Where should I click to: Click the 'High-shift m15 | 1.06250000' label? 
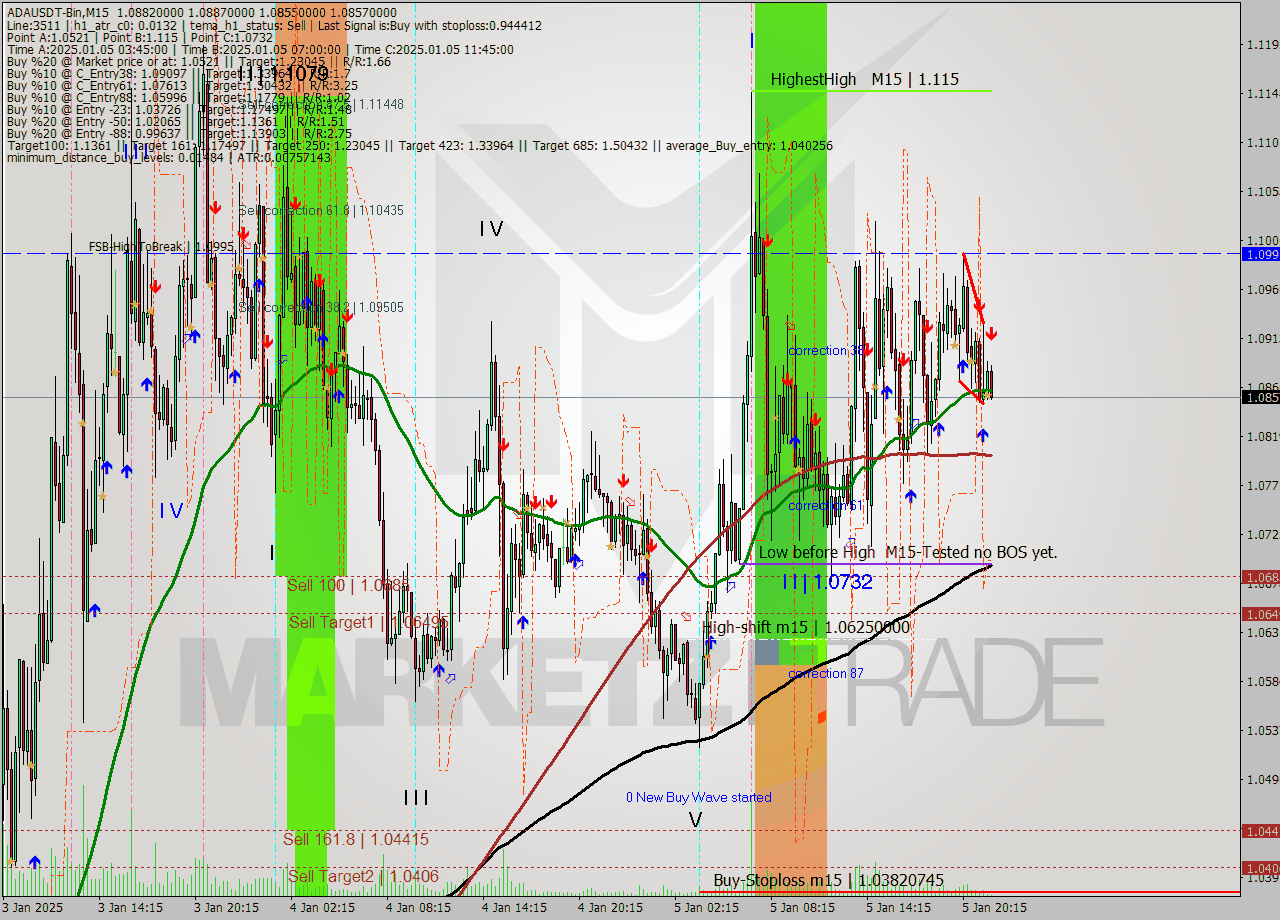tap(806, 627)
